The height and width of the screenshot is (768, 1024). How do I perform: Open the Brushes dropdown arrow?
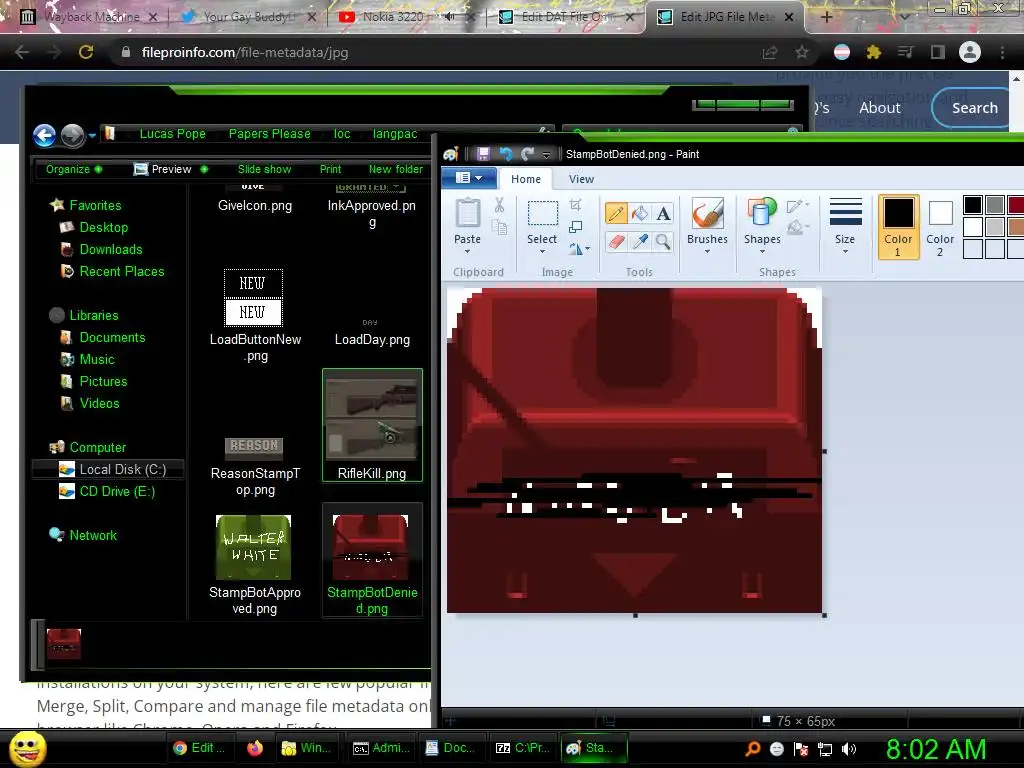click(707, 251)
